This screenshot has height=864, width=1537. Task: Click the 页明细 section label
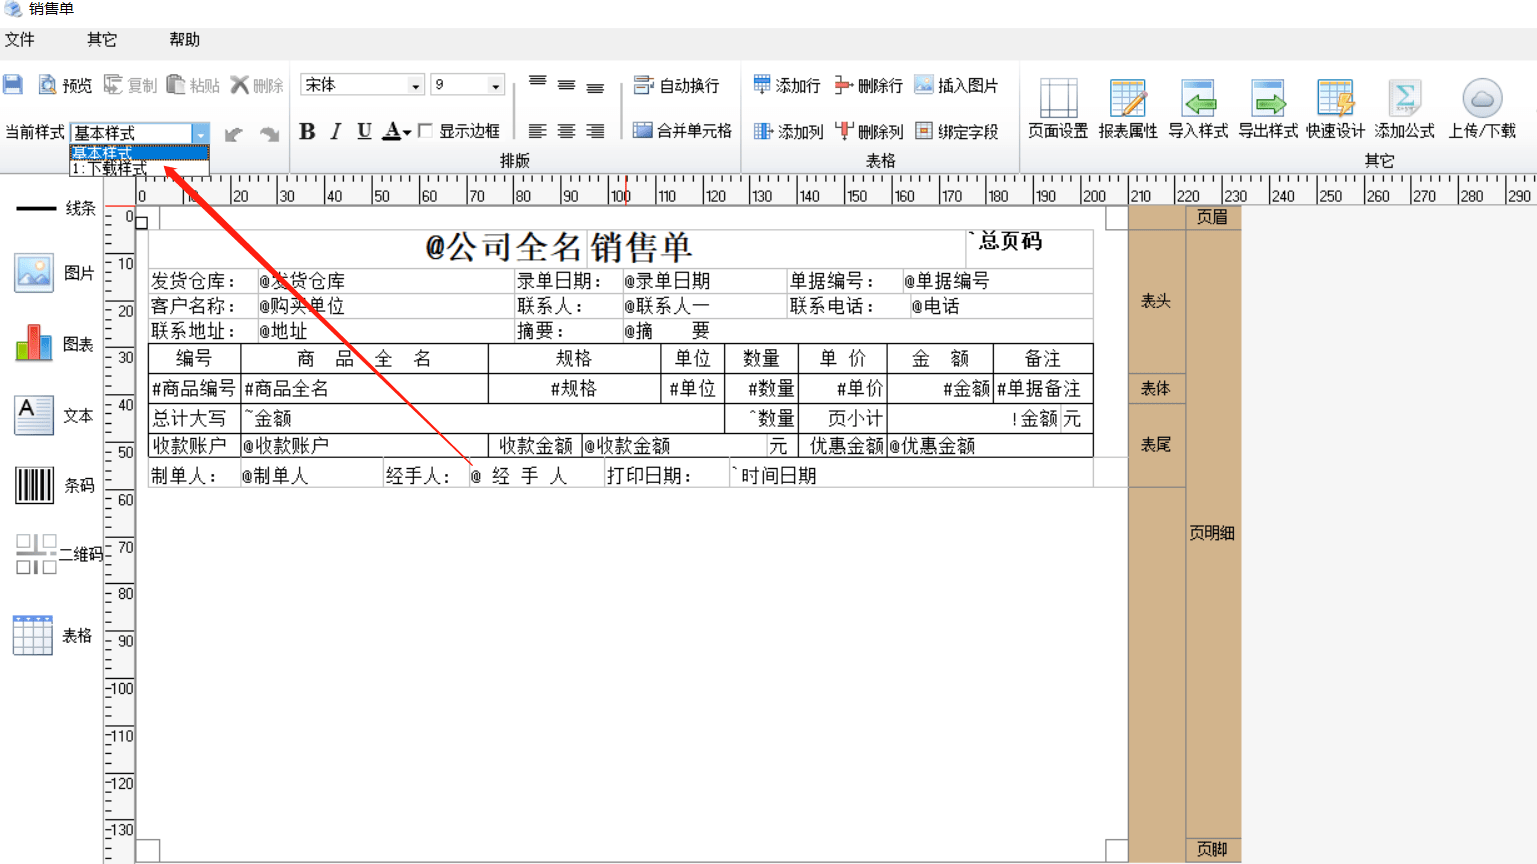pyautogui.click(x=1213, y=533)
